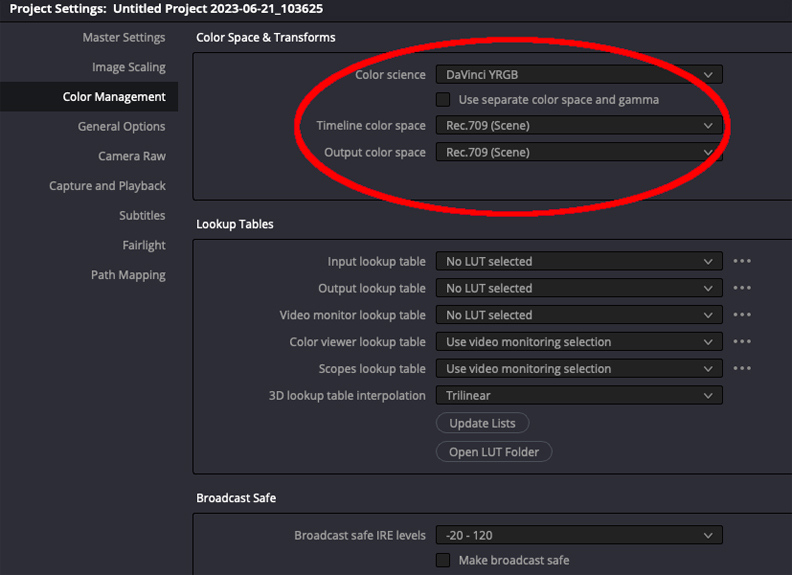
Task: Click the Scopes lookup table label
Action: [372, 368]
